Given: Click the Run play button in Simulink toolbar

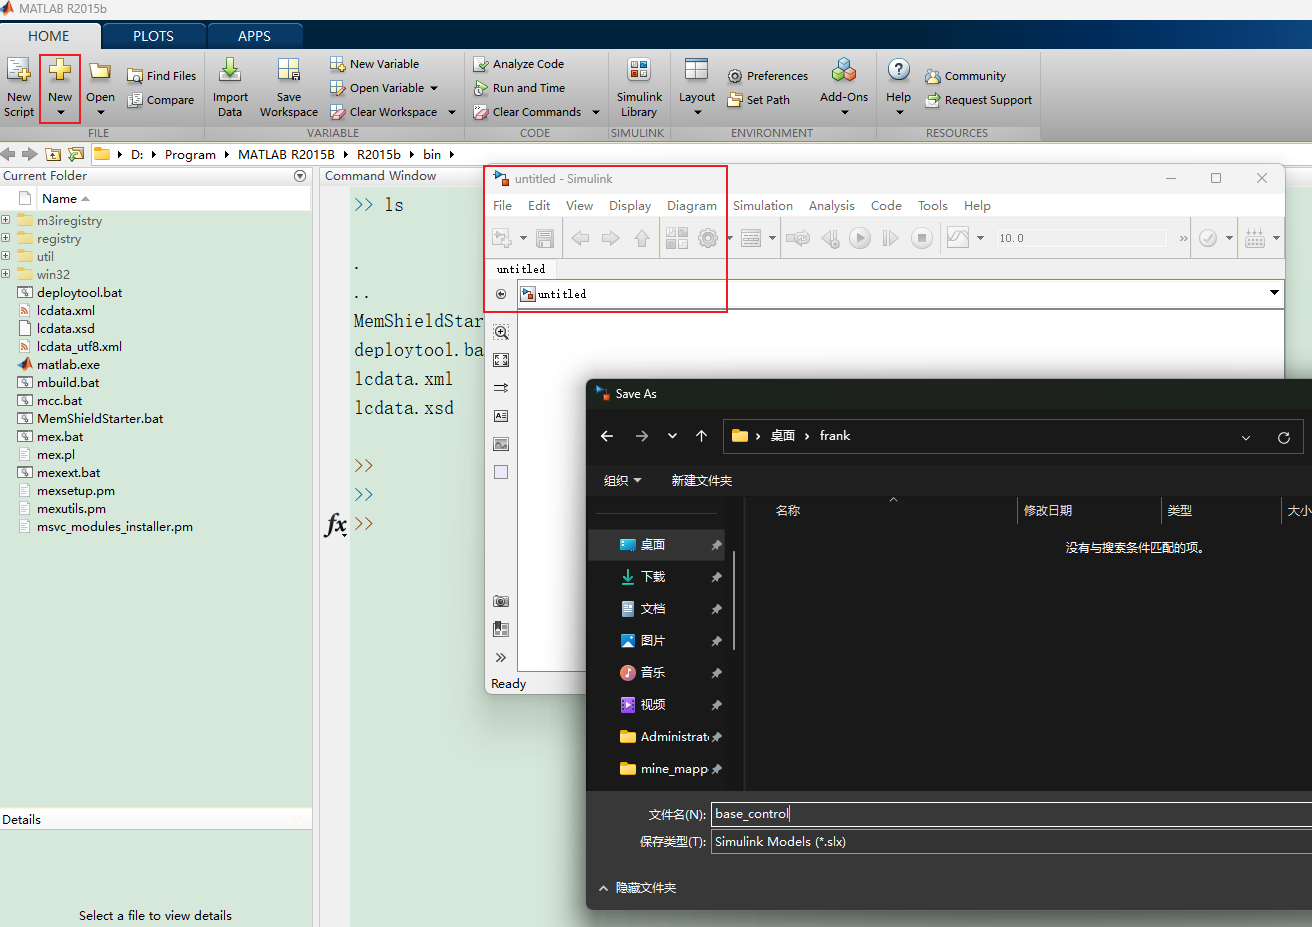Looking at the screenshot, I should (860, 238).
